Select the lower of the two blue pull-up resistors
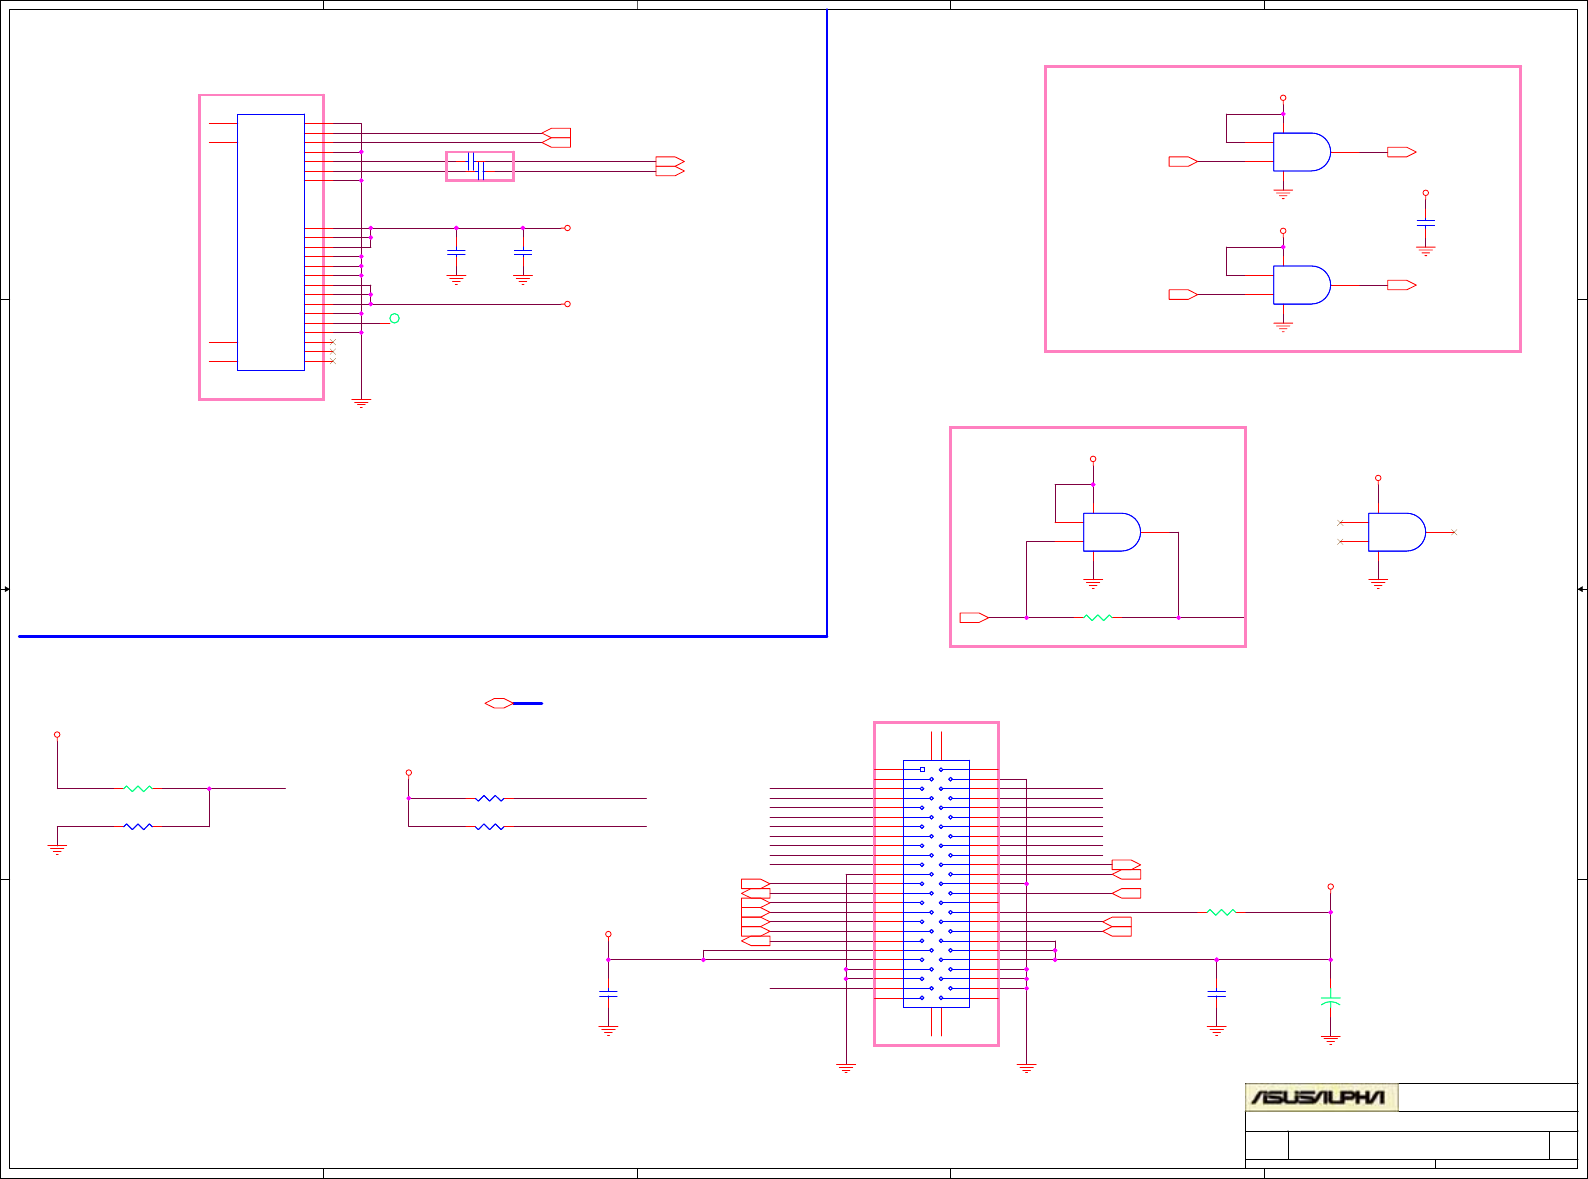 click(490, 827)
